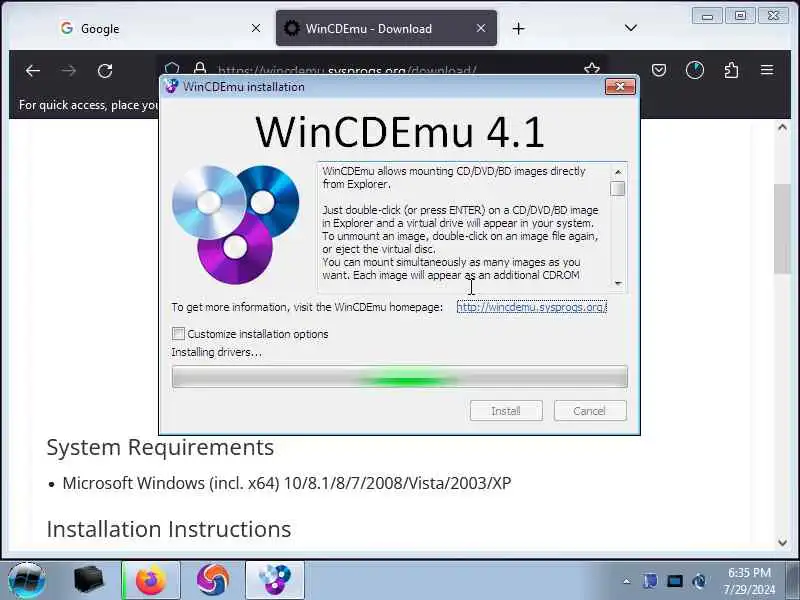800x600 pixels.
Task: Click the Firefox forward arrow
Action: click(68, 71)
